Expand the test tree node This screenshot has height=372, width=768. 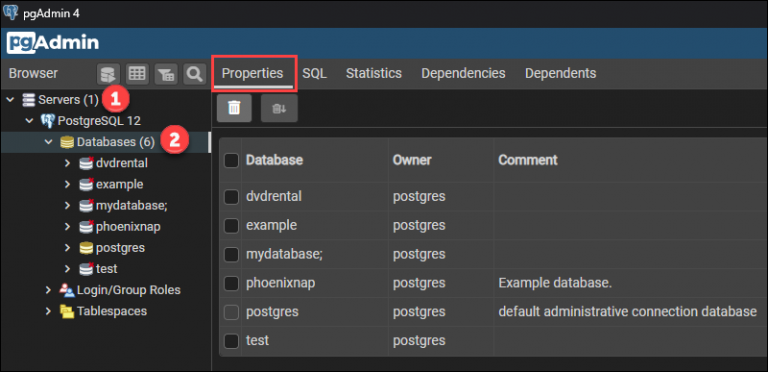68,269
